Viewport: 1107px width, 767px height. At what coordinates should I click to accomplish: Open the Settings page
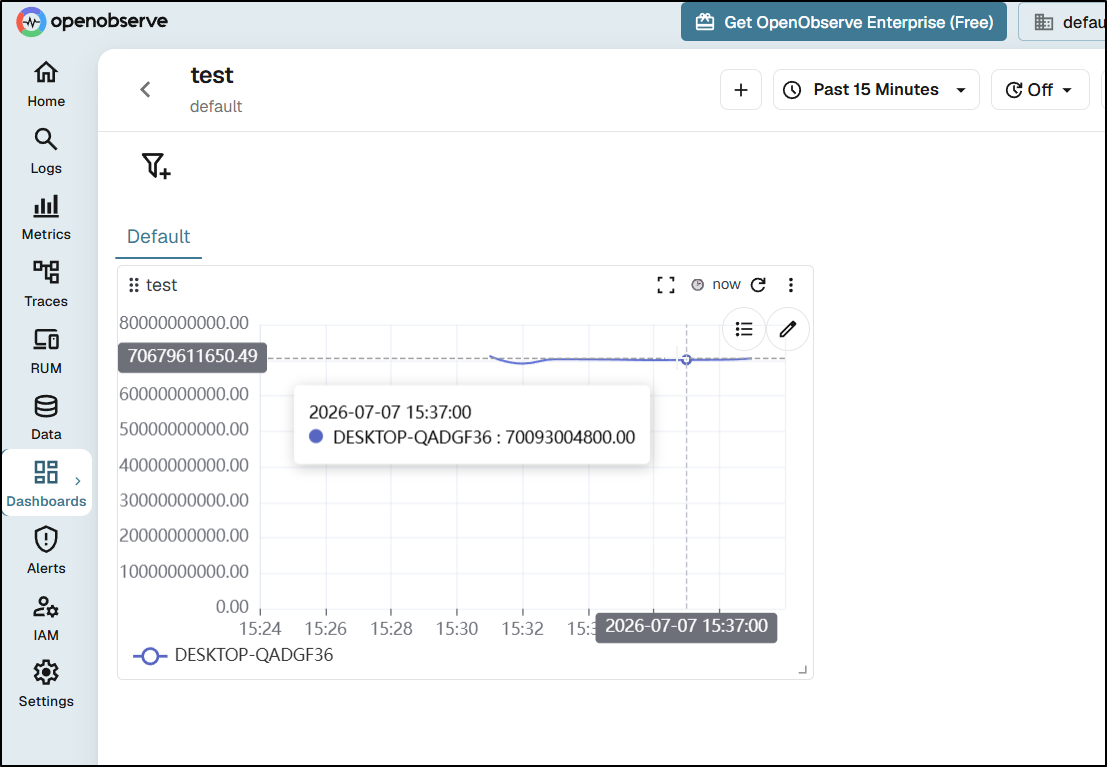(46, 684)
